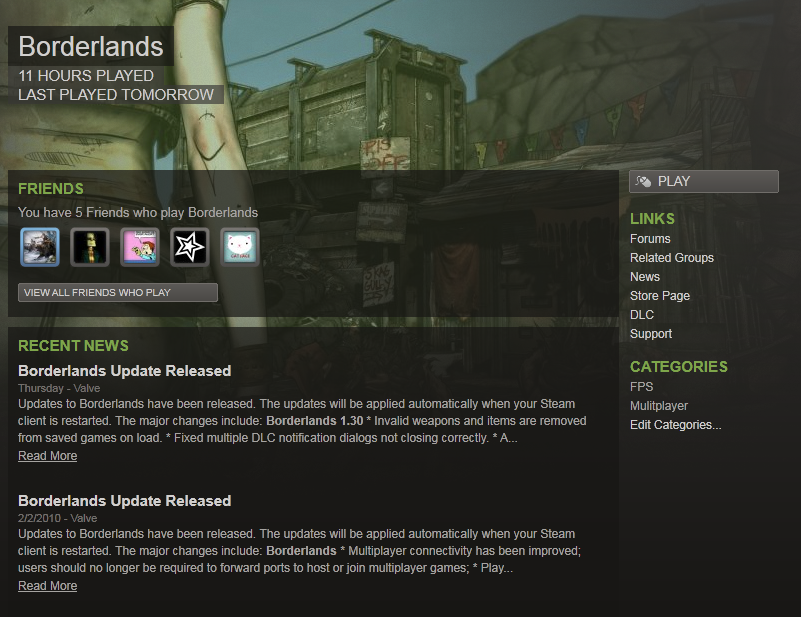
Task: Go to Related Groups
Action: pos(672,257)
